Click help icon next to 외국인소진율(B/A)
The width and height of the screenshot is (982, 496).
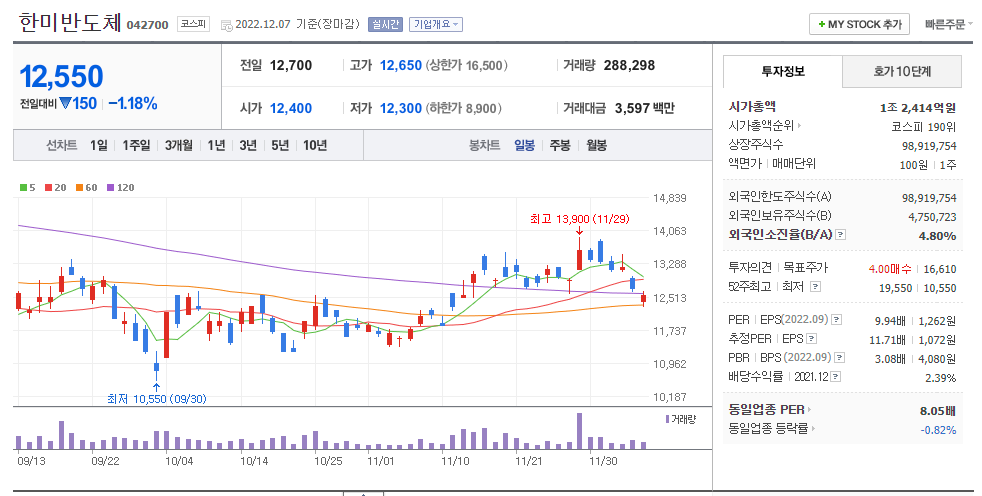[x=841, y=235]
